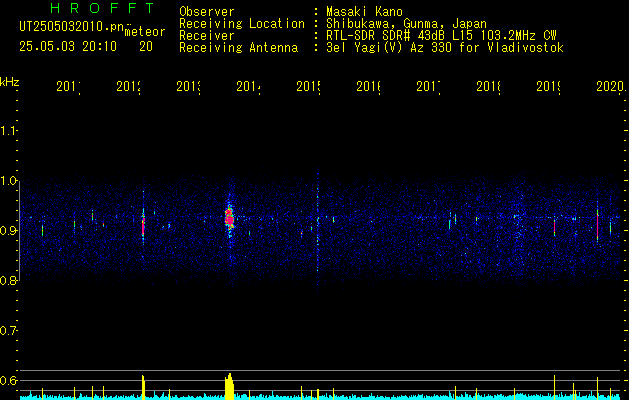The height and width of the screenshot is (400, 629).
Task: Select the observer name Masaki Kano
Action: tap(364, 12)
